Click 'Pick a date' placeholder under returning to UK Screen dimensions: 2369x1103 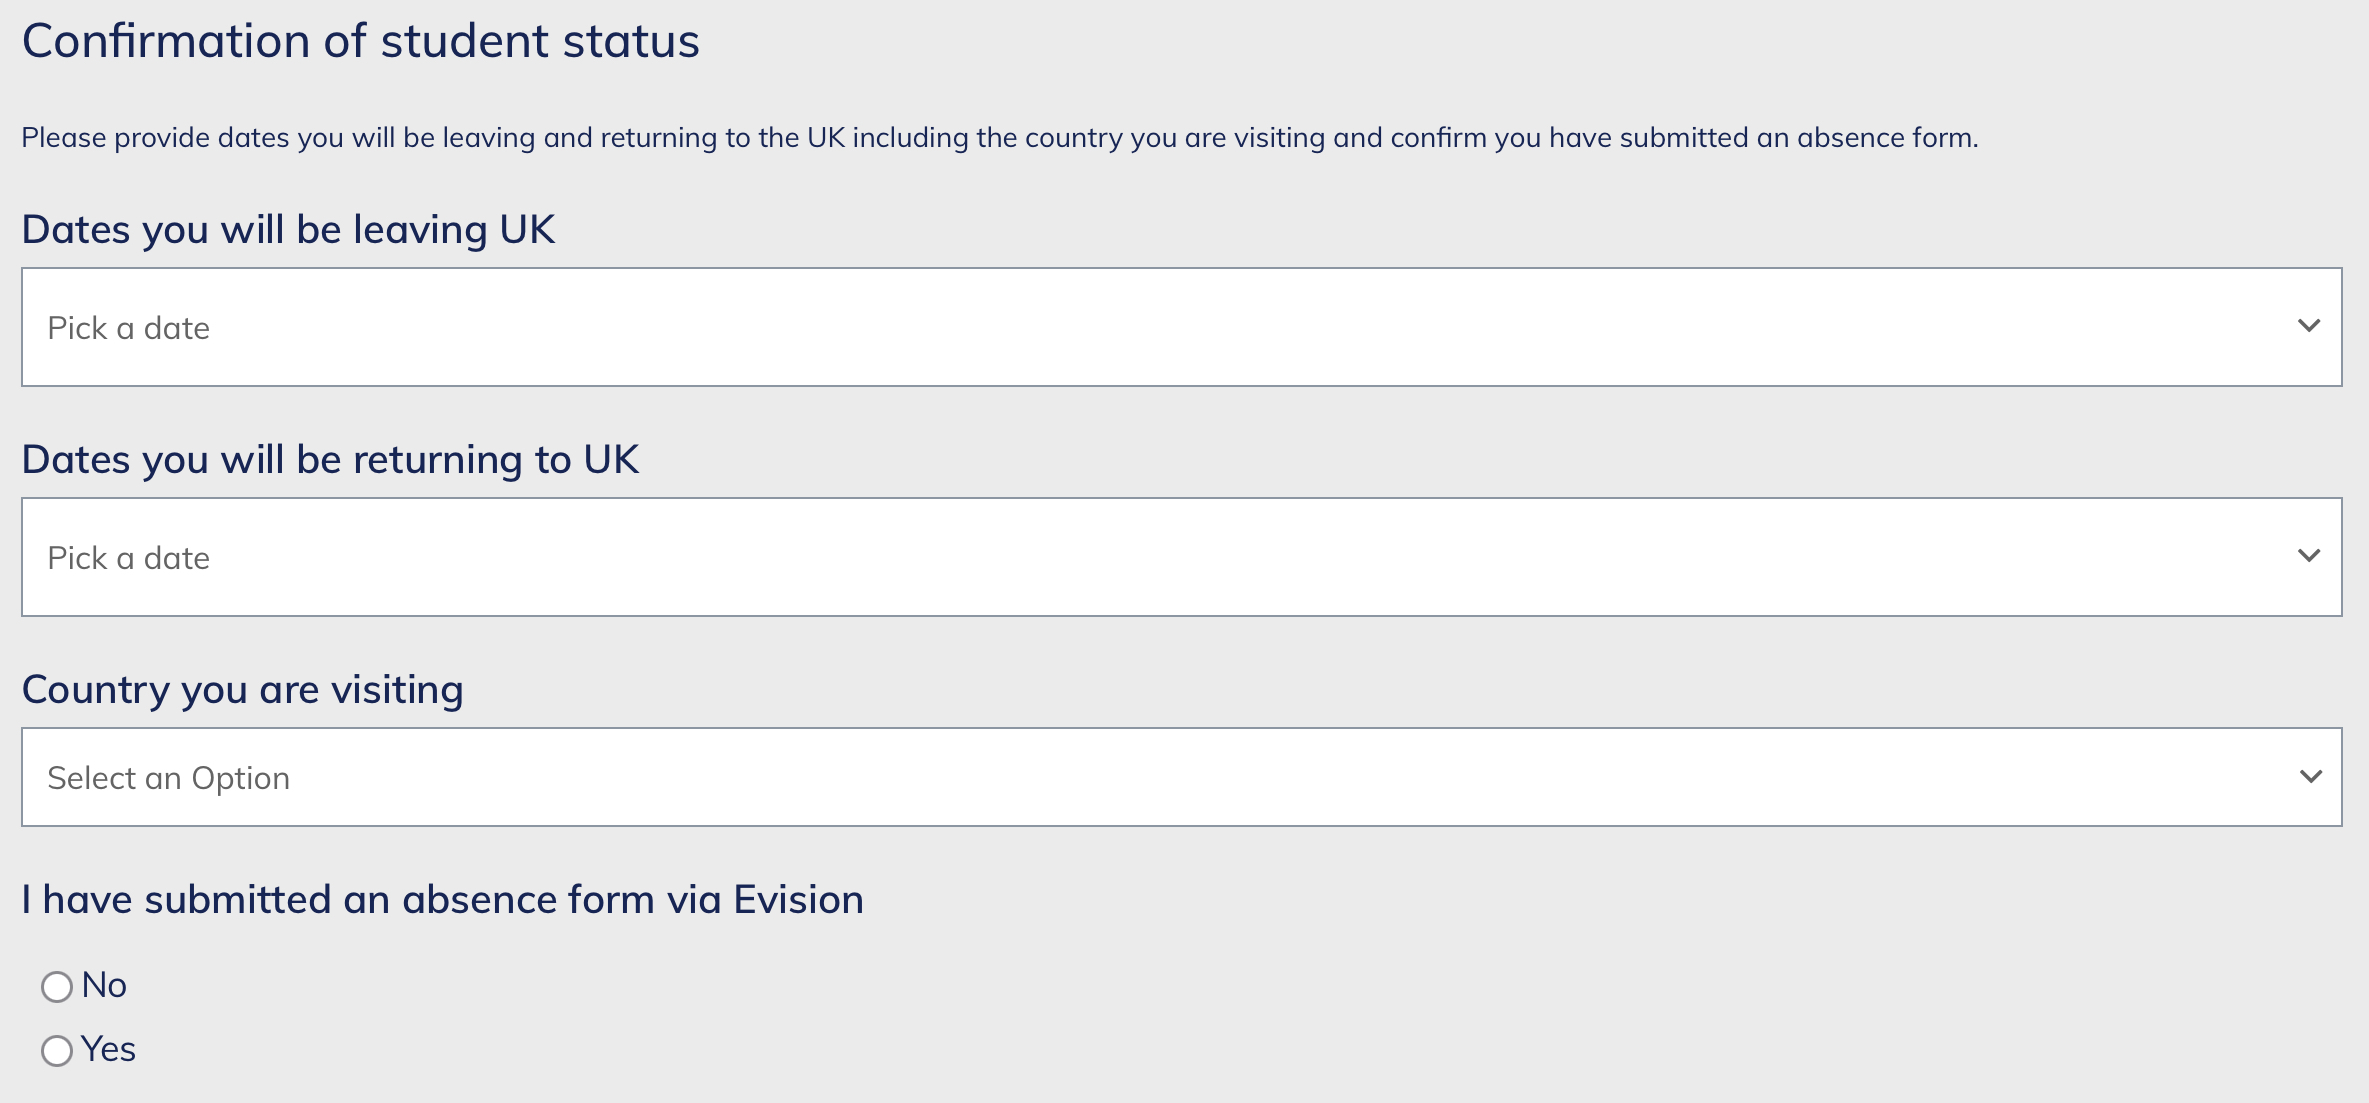click(129, 558)
